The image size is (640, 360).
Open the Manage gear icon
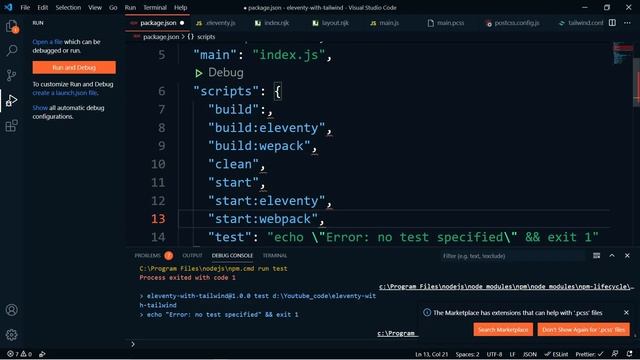pyautogui.click(x=12, y=335)
